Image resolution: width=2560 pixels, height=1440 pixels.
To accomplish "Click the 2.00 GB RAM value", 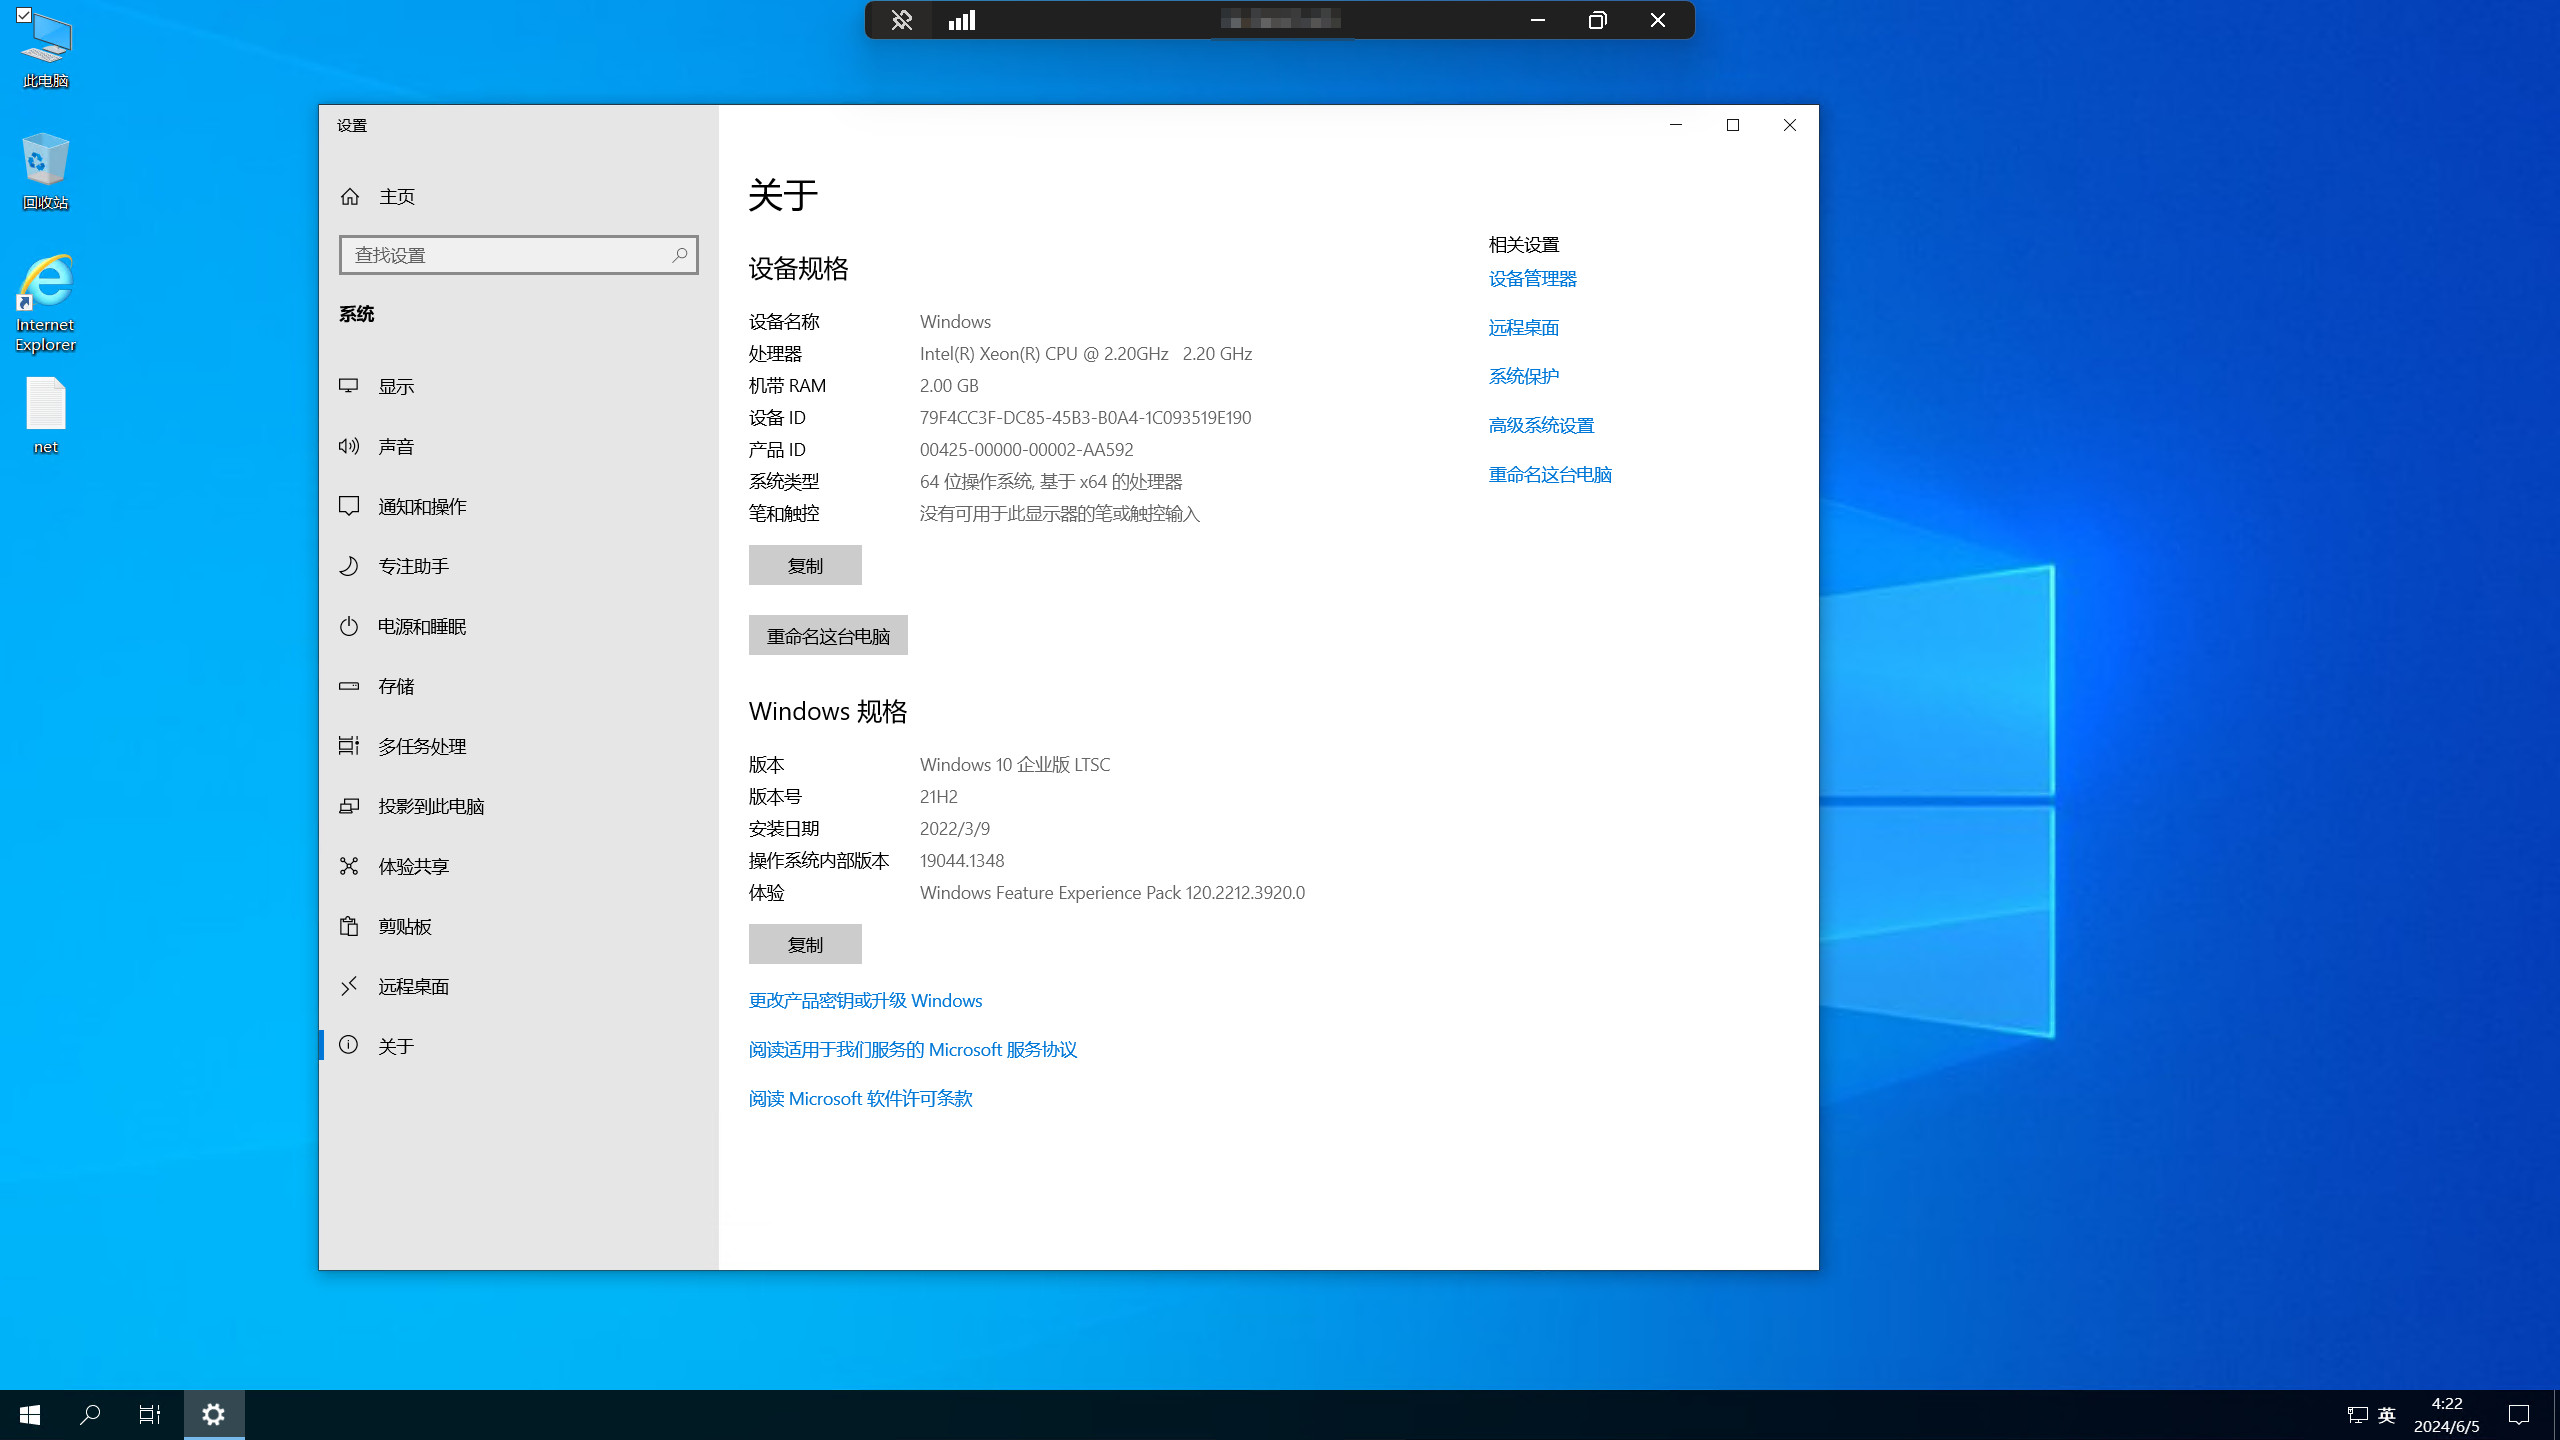I will (x=949, y=386).
